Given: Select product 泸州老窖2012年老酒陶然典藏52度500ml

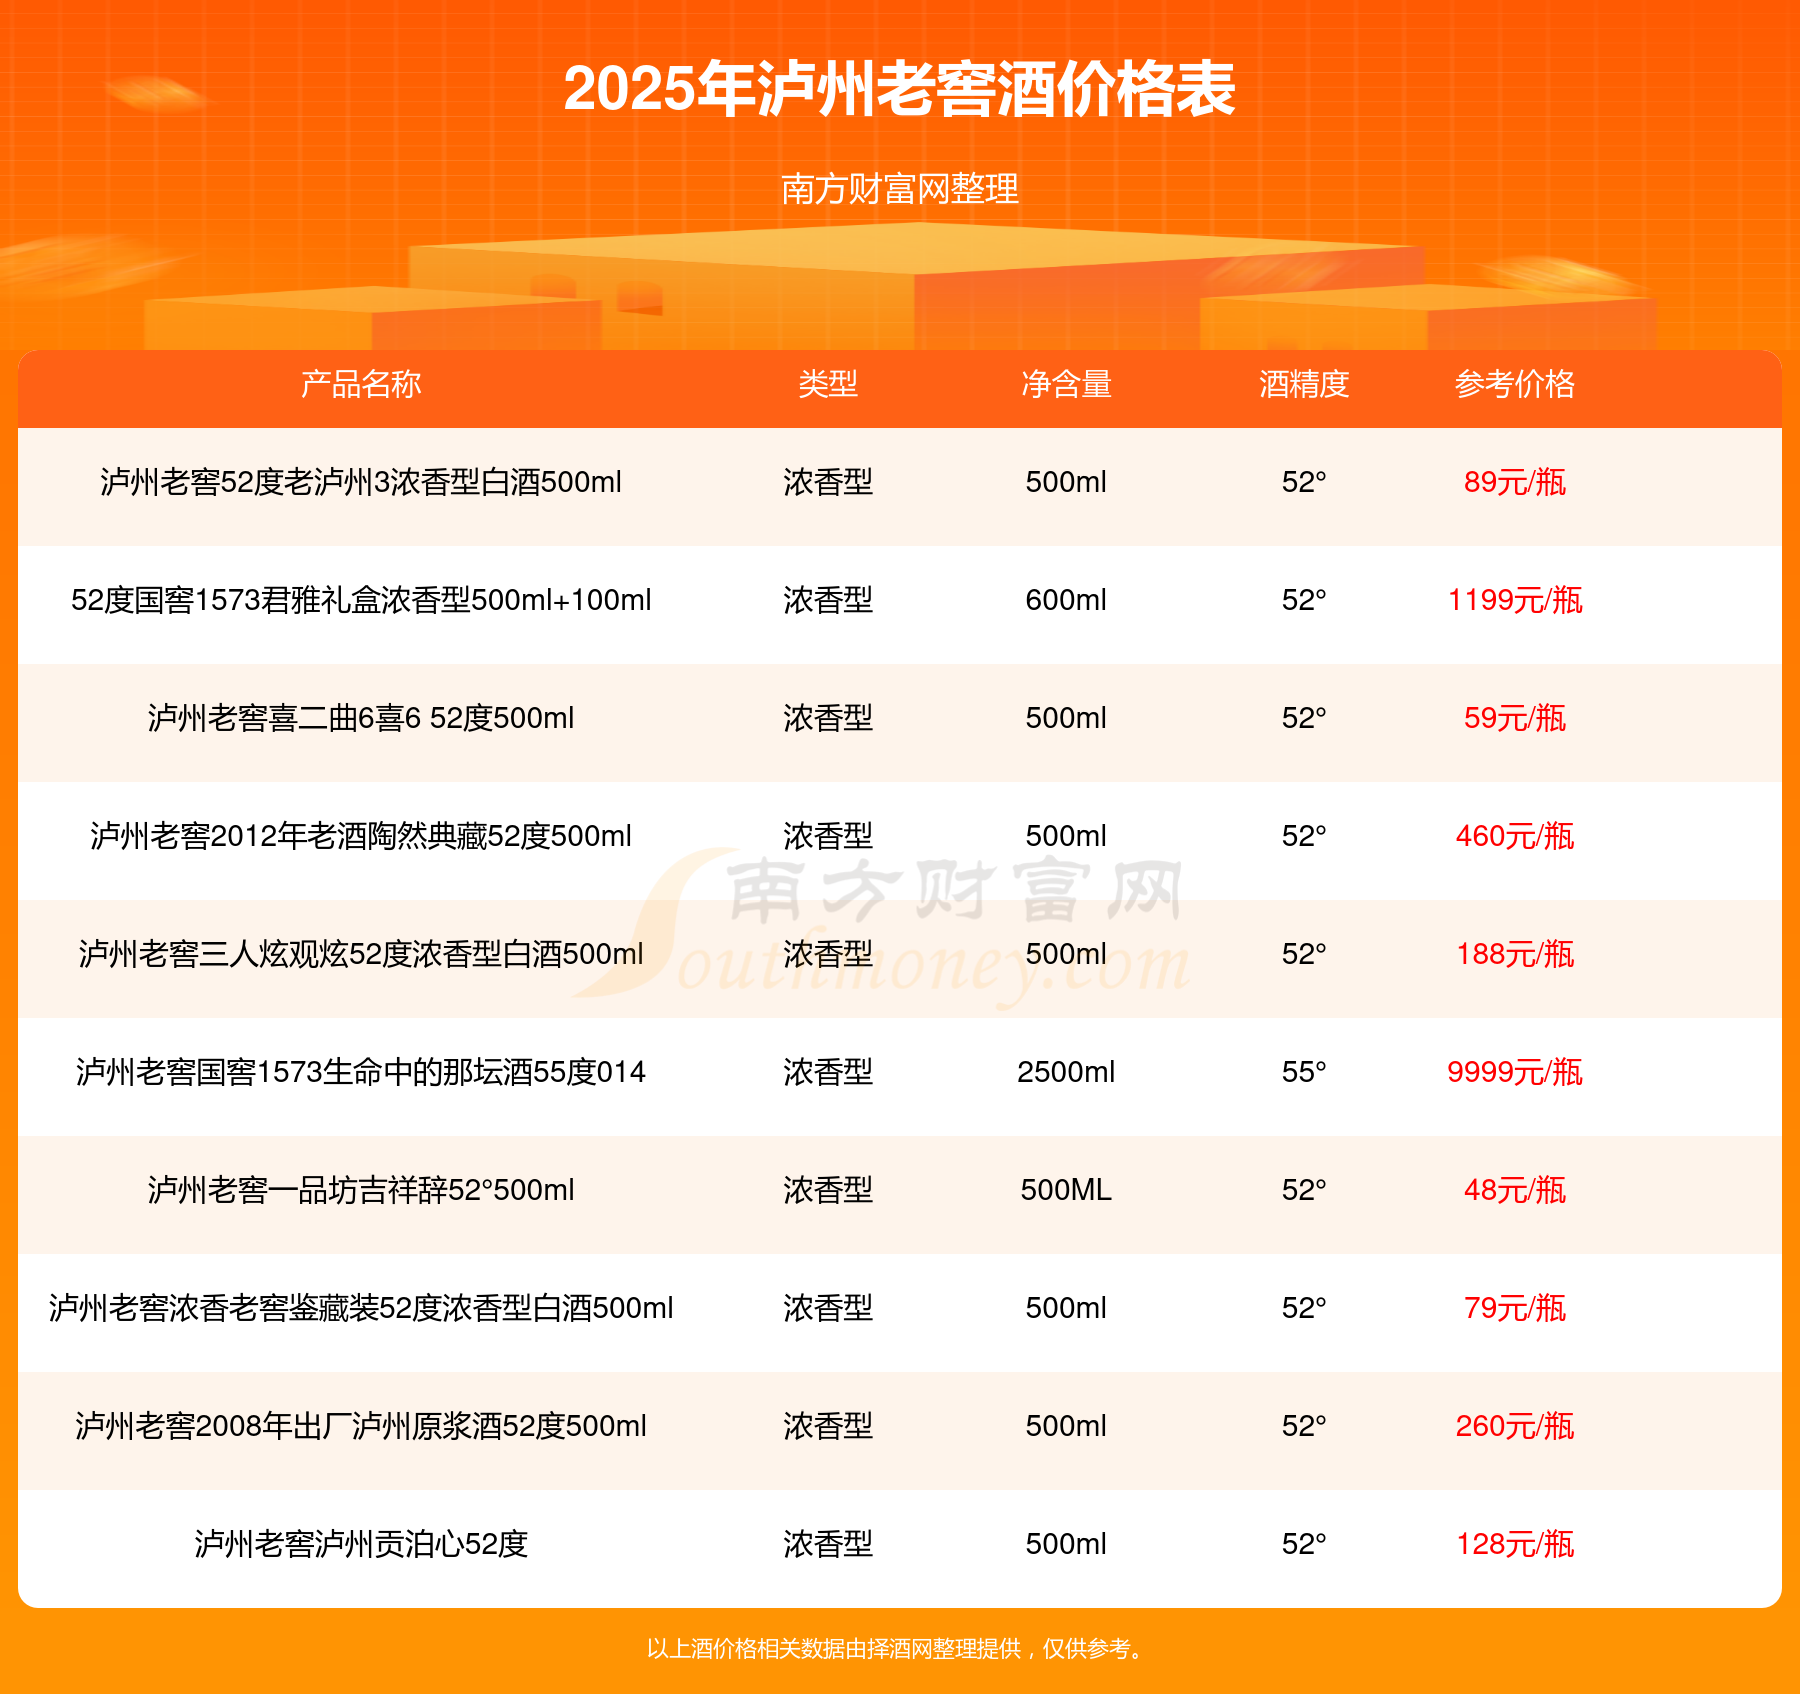Looking at the screenshot, I should (361, 836).
